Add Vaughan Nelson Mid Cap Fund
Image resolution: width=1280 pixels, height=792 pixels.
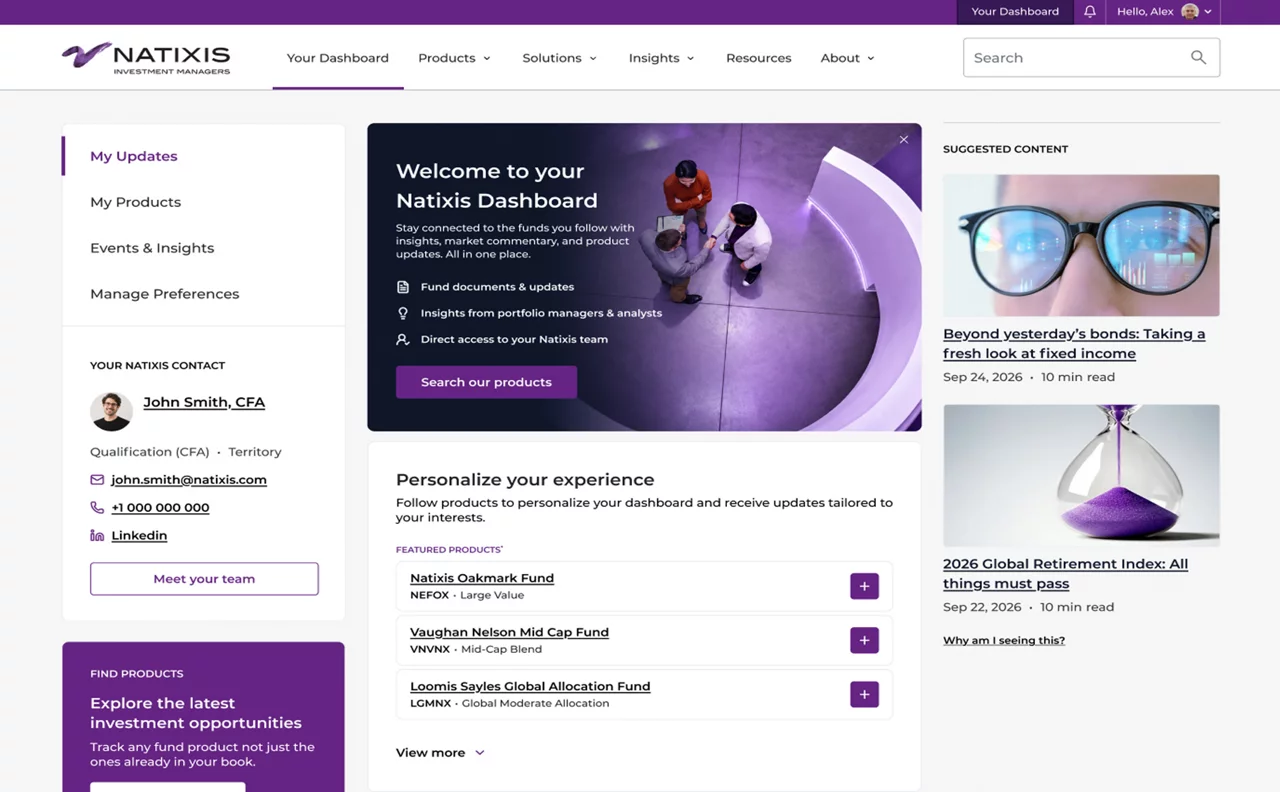coord(864,640)
